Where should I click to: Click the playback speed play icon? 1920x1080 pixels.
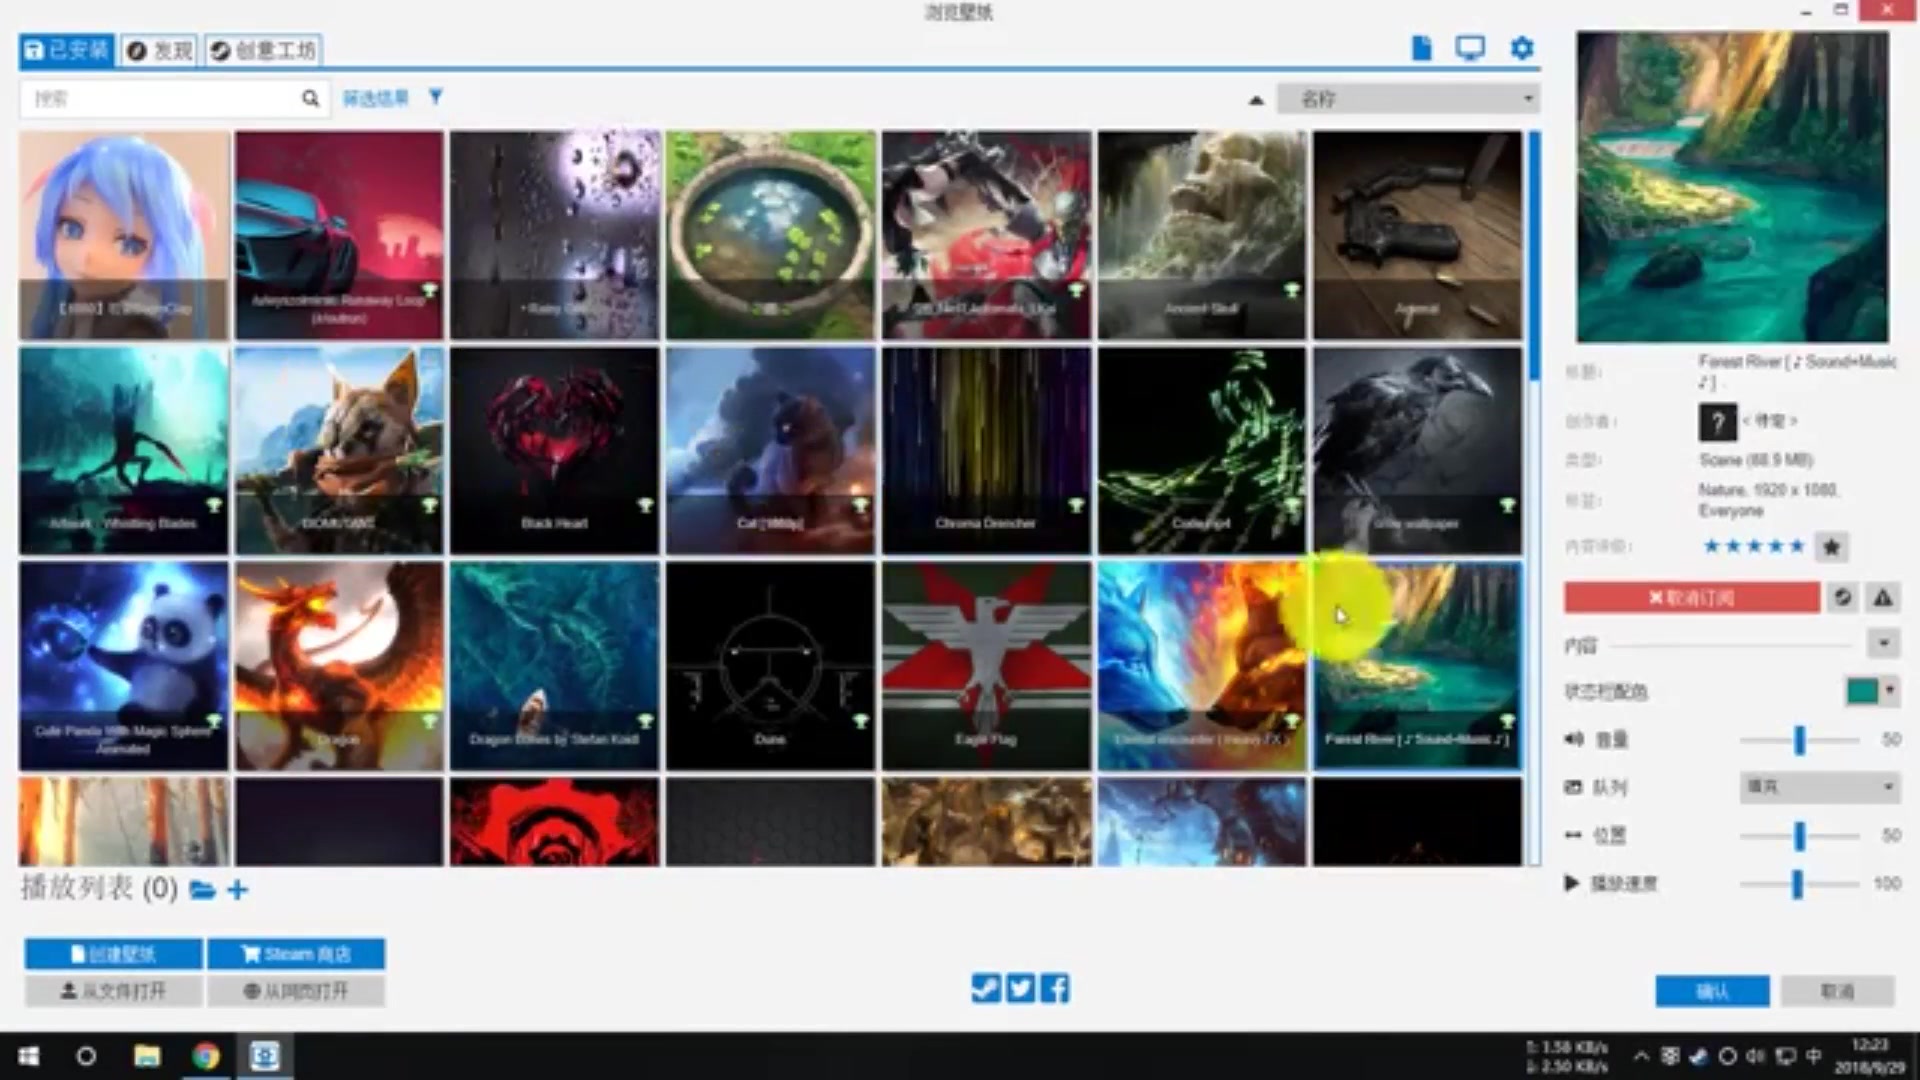pos(1572,883)
